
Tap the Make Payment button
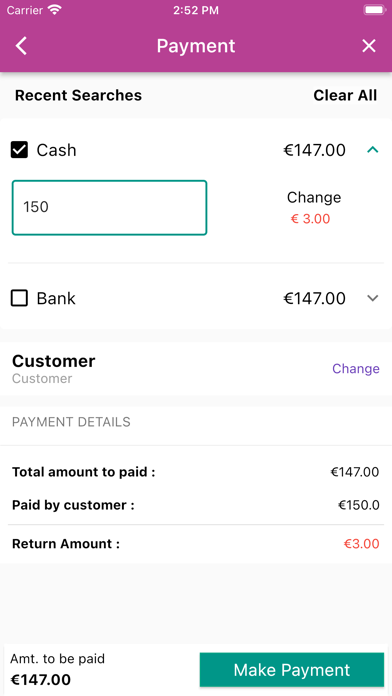pyautogui.click(x=292, y=670)
